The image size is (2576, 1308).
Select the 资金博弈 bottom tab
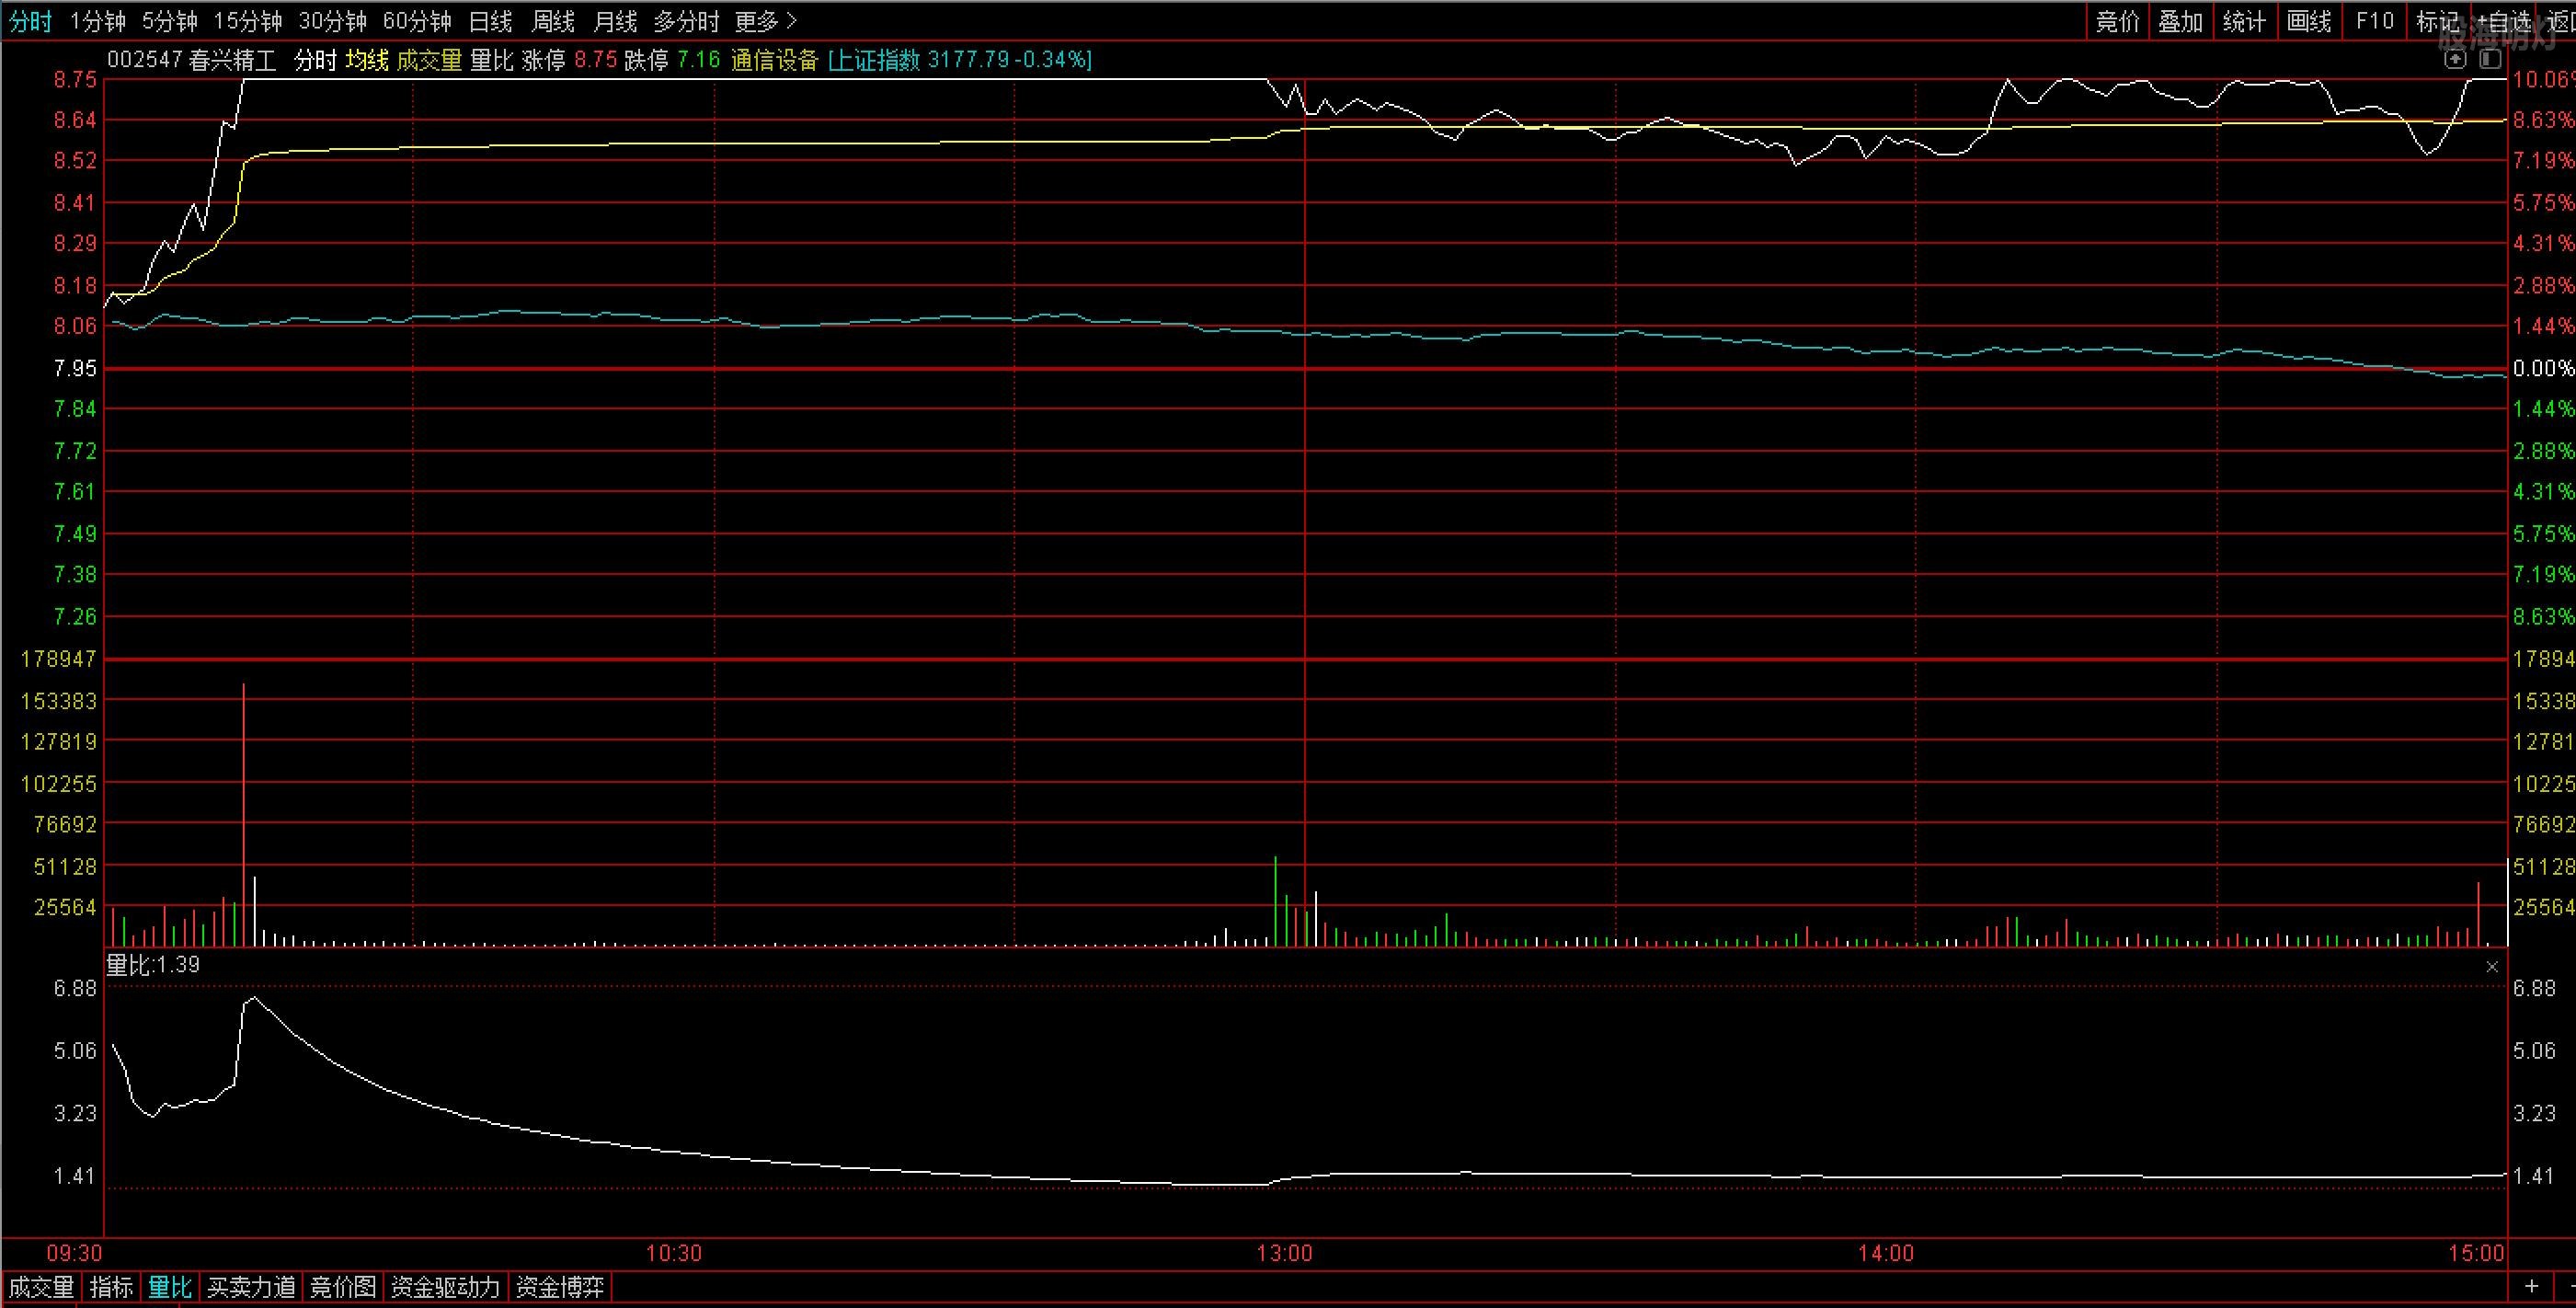tap(560, 1287)
